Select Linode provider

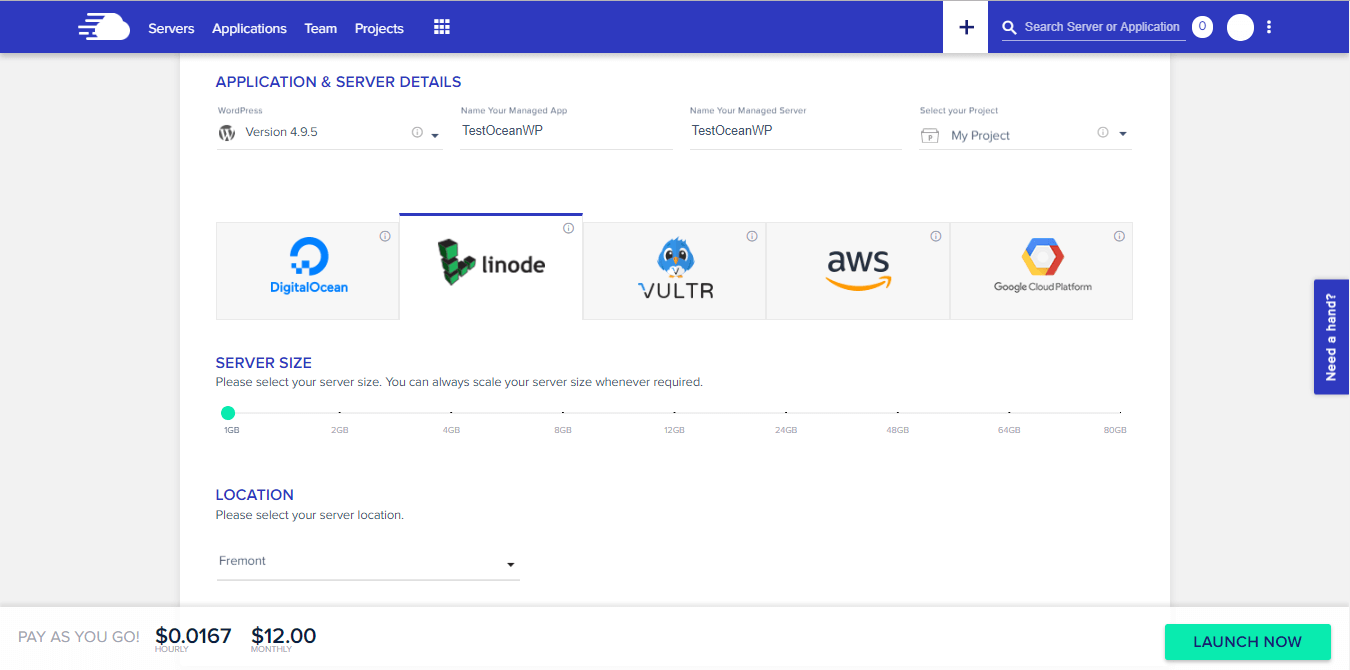coord(491,266)
